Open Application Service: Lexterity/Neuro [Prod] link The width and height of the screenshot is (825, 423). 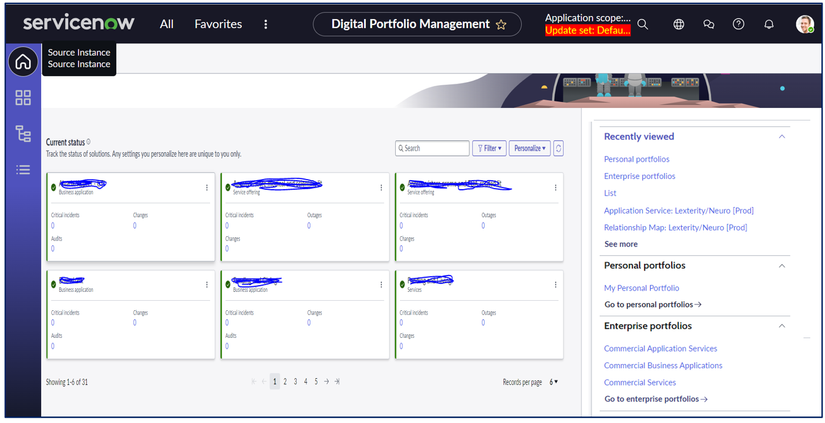click(679, 210)
